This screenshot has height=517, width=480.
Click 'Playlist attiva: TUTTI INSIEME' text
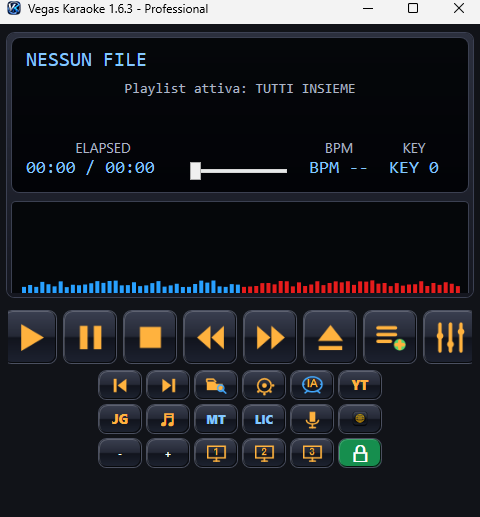[x=240, y=89]
